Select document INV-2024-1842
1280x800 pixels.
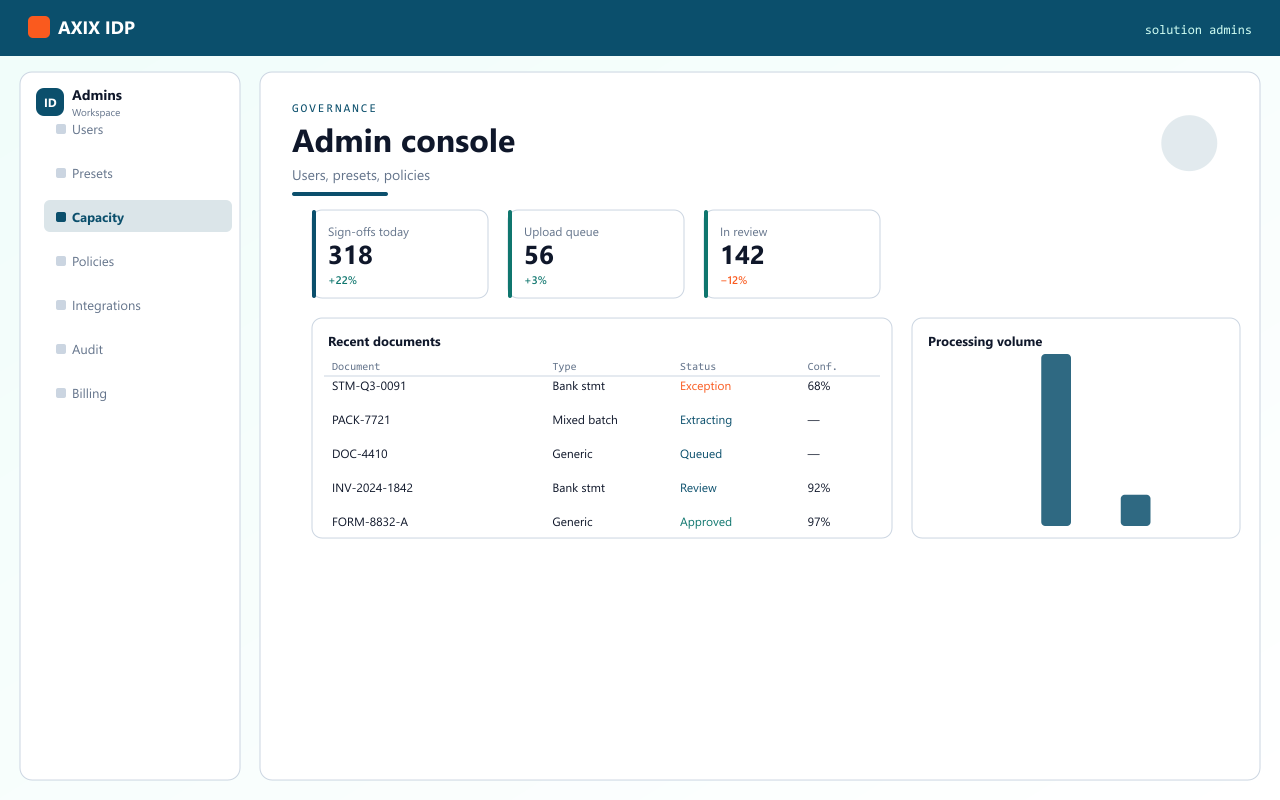(372, 488)
